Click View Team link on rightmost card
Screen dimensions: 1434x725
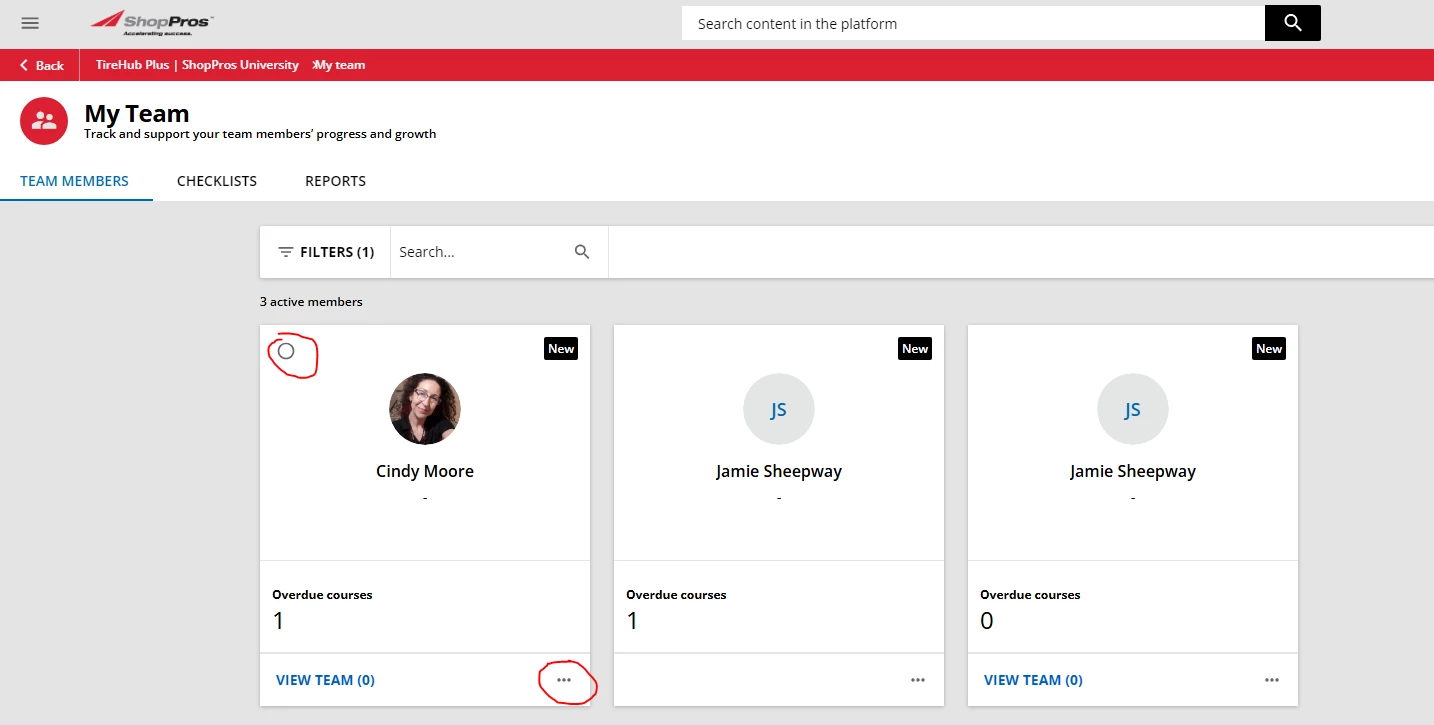pyautogui.click(x=1033, y=680)
